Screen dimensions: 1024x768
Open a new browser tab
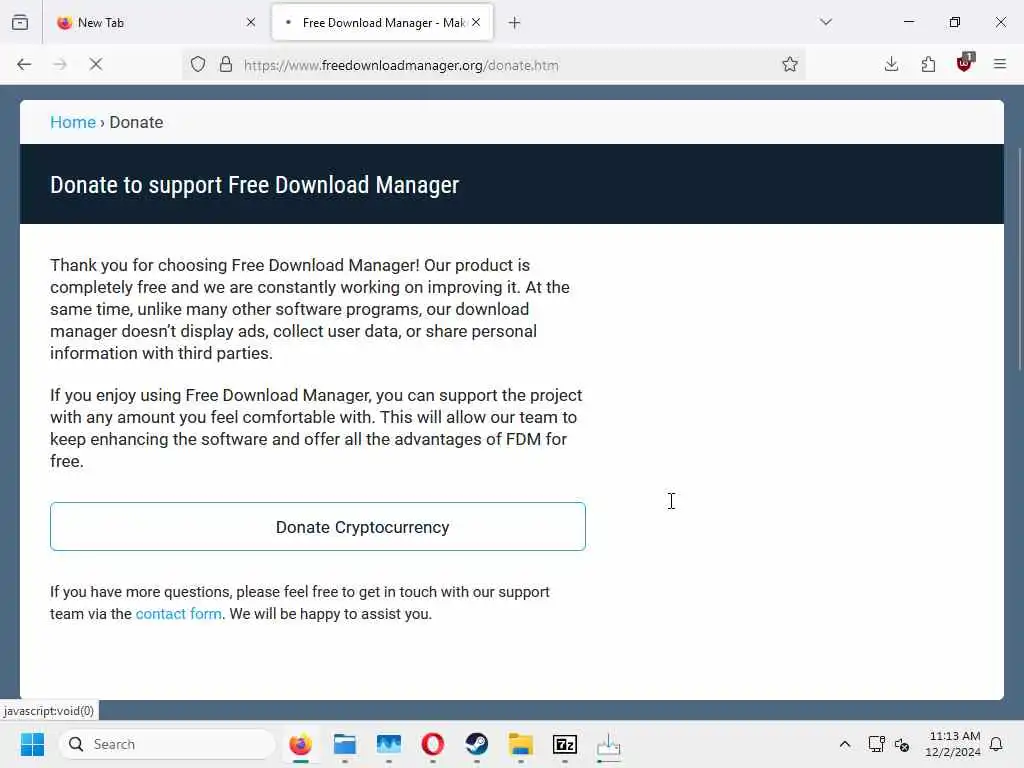(x=515, y=23)
